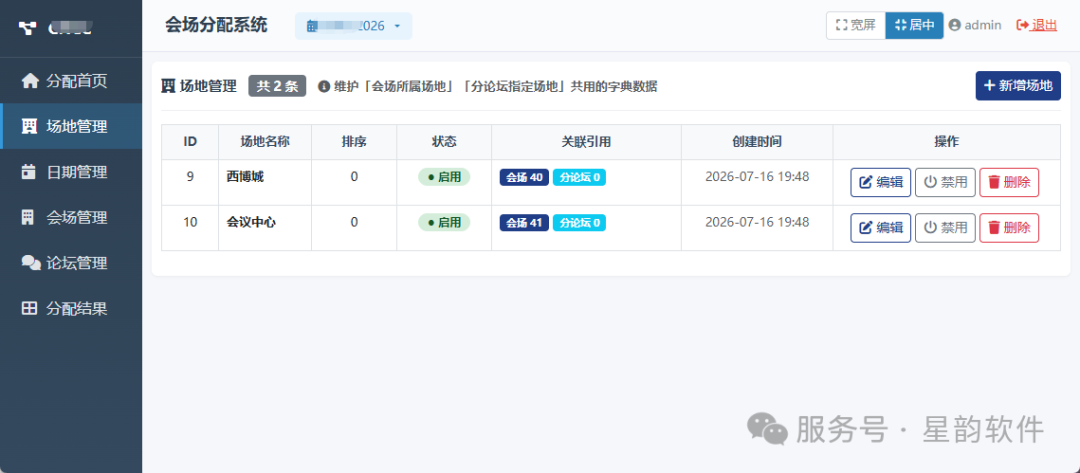
Task: Click the 关联引用 column header
Action: [586, 142]
